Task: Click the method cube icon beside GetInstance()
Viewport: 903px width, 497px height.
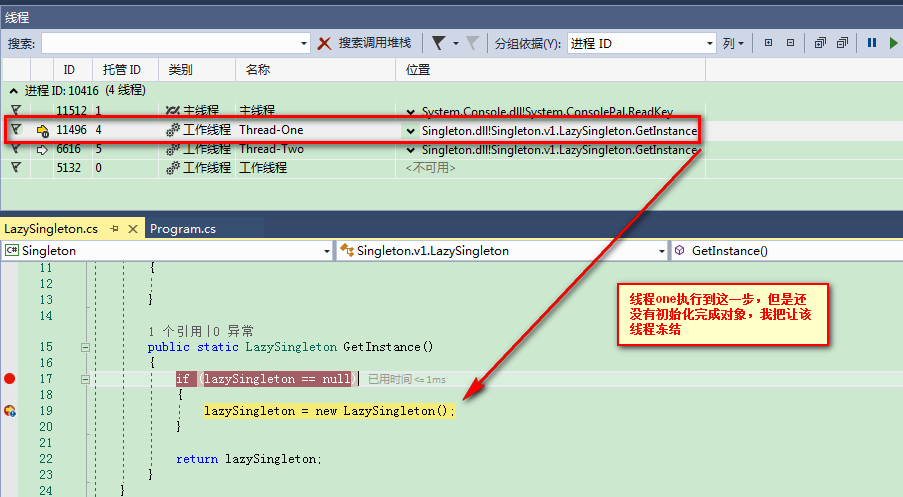Action: tap(680, 250)
